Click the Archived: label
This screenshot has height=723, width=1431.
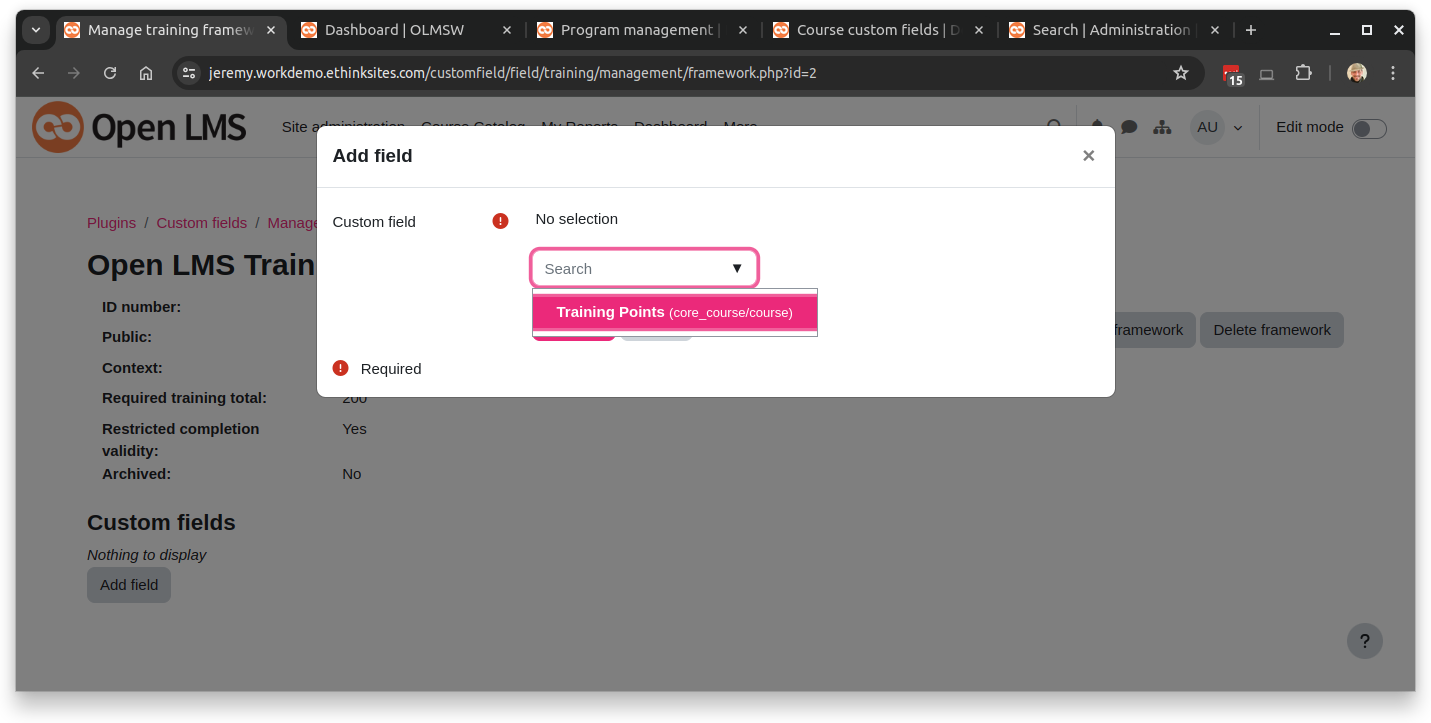136,474
